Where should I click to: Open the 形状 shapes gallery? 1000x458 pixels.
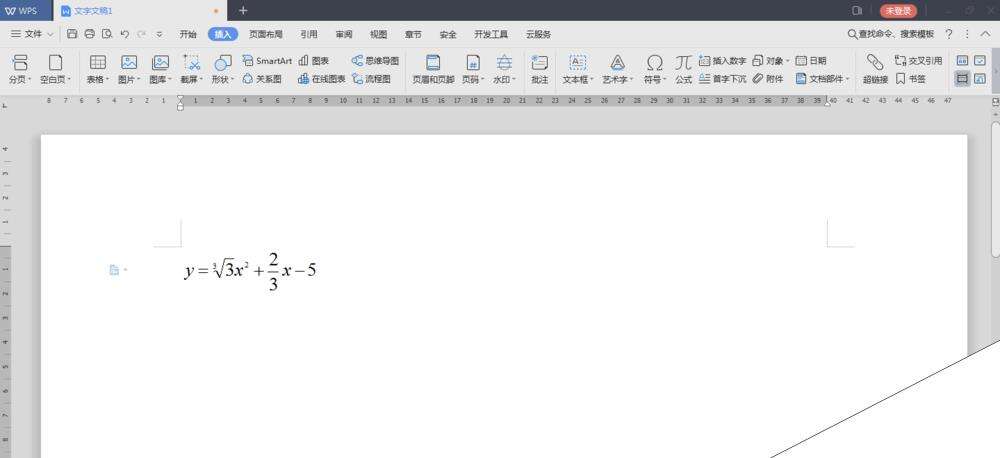coord(223,70)
